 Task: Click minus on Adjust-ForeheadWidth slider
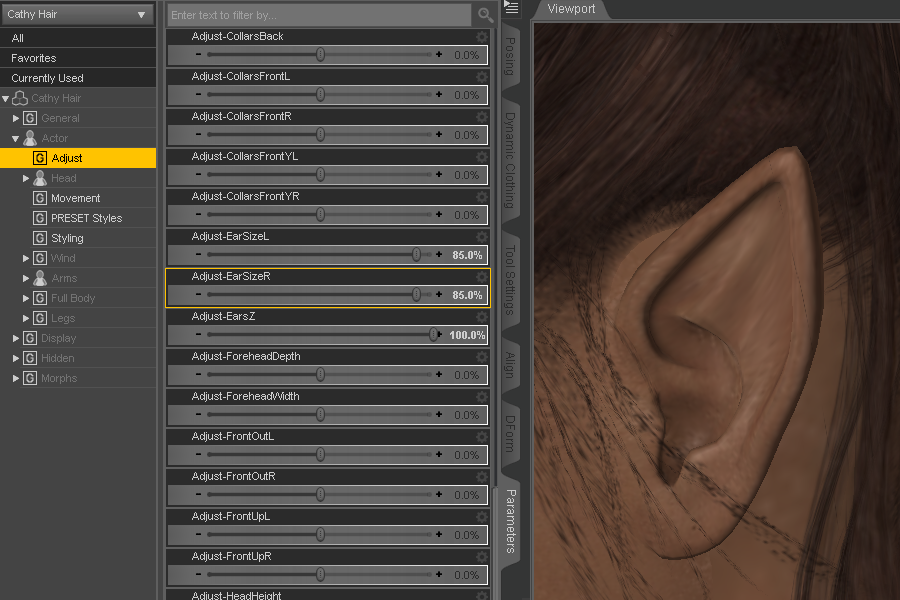(x=198, y=415)
